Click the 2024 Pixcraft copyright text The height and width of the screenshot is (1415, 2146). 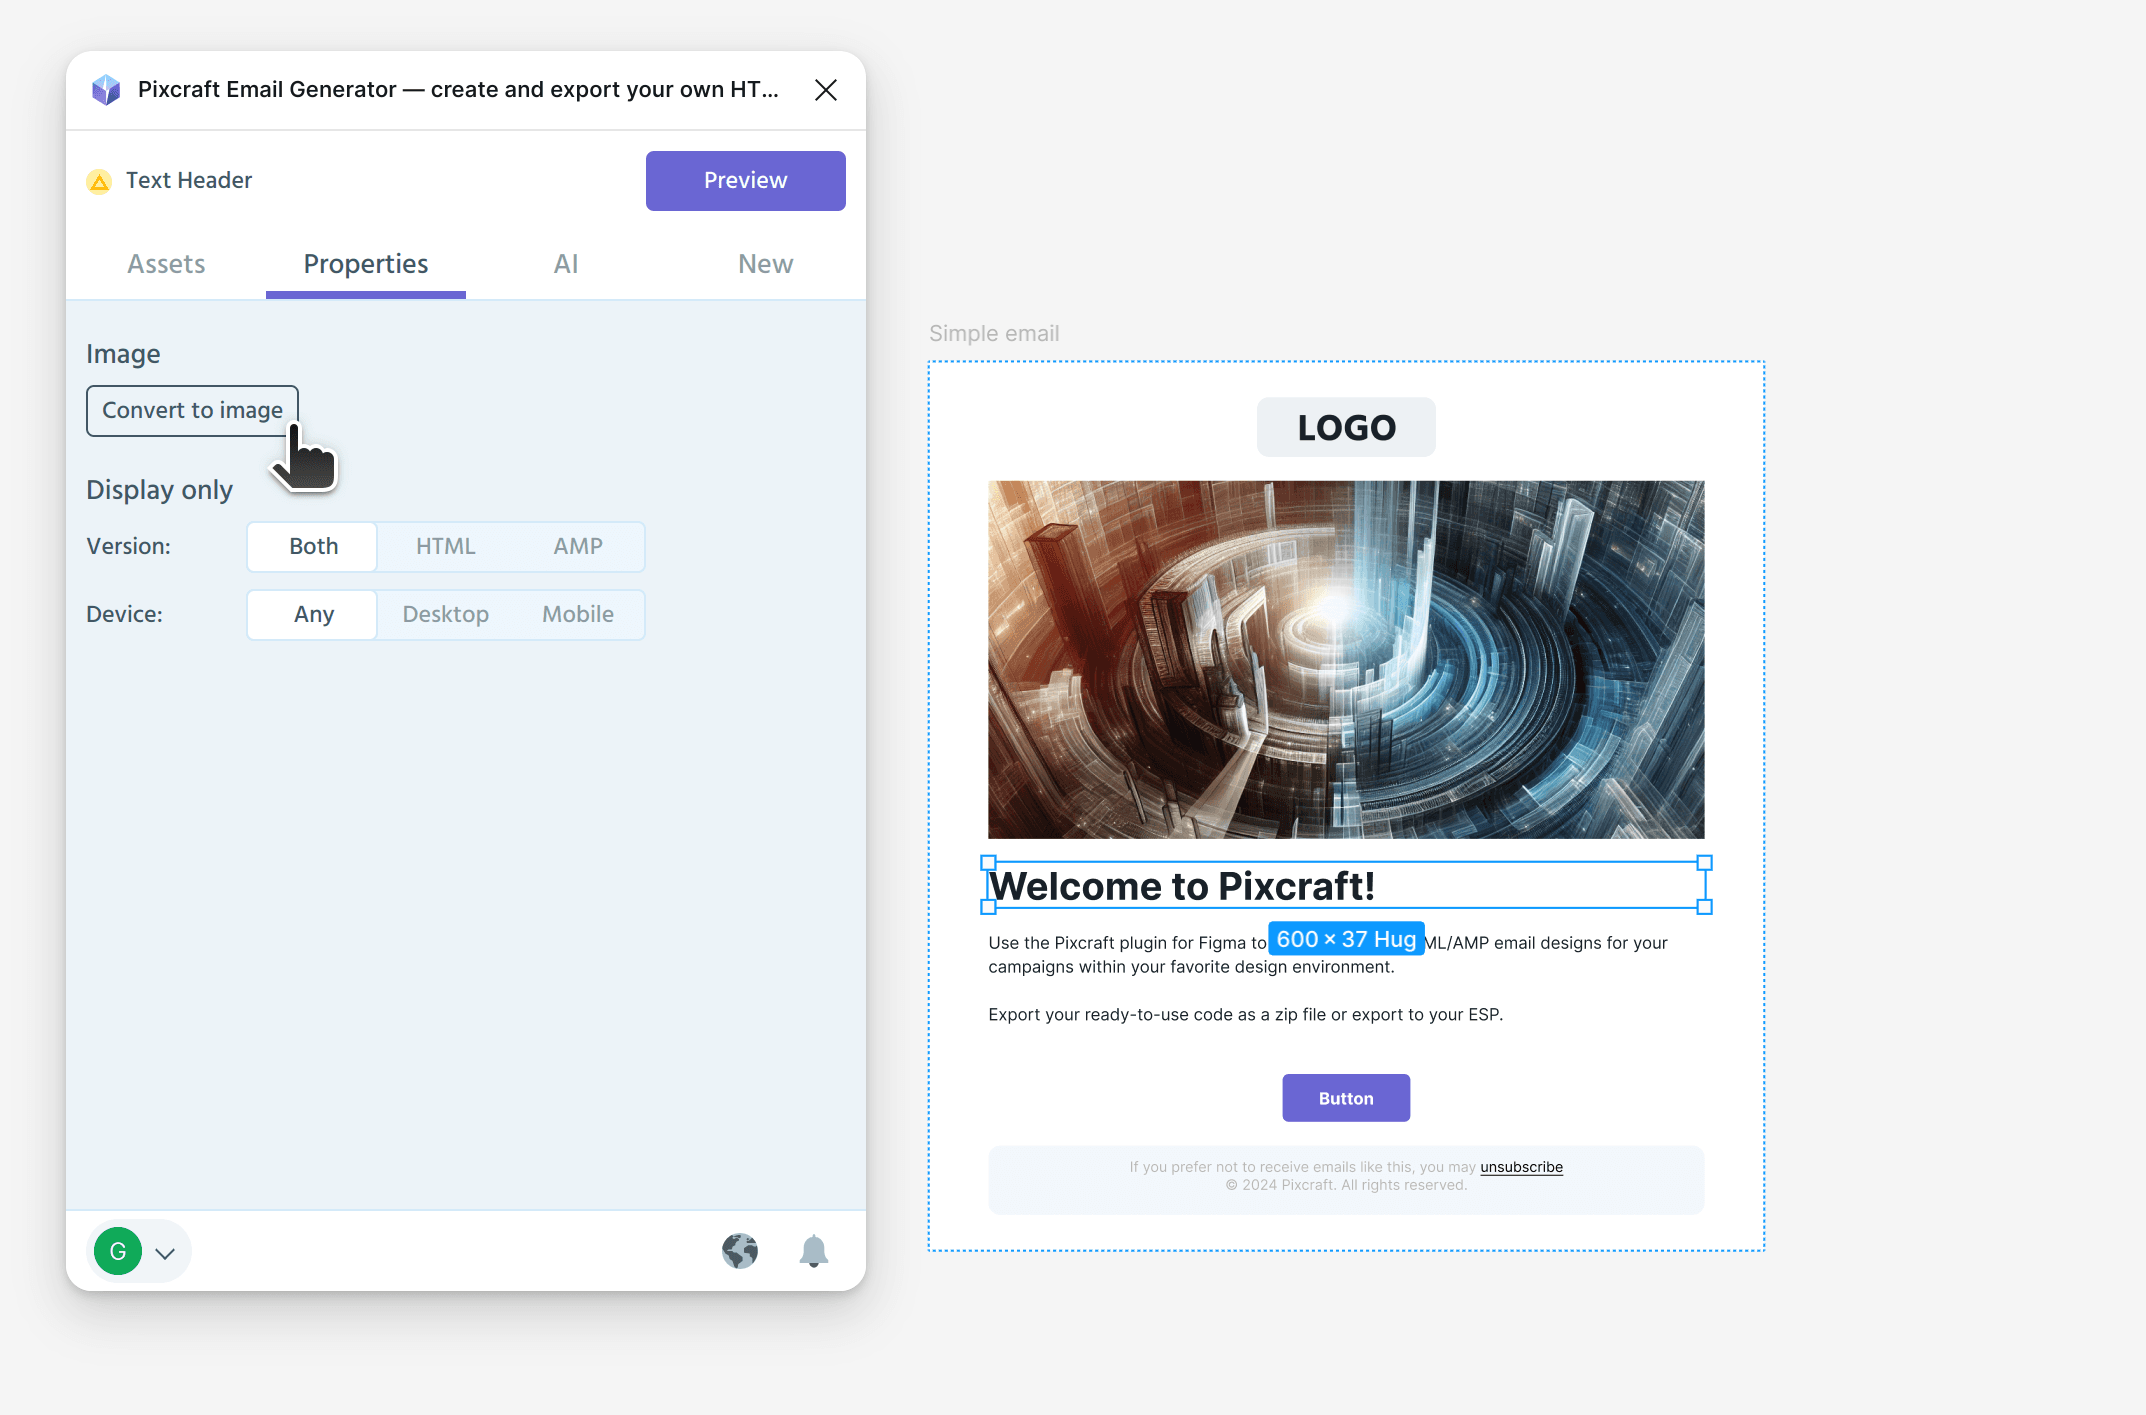[x=1346, y=1185]
